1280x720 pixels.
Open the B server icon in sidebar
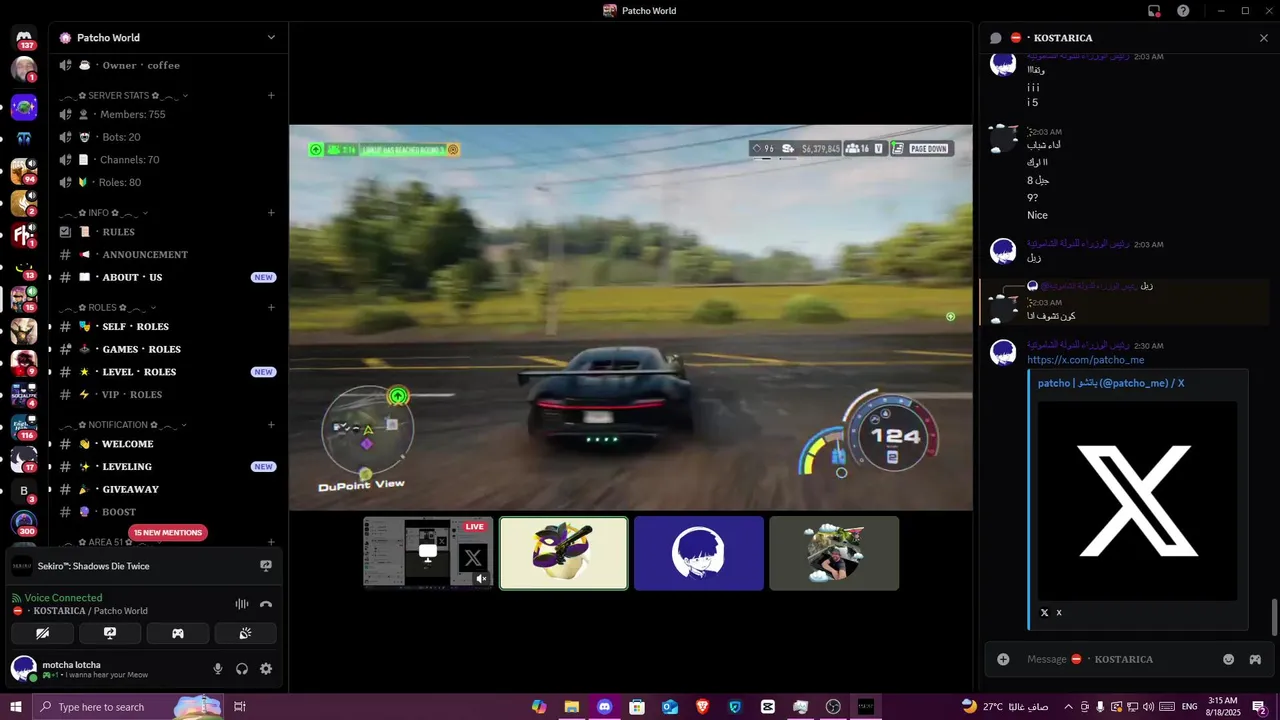tap(24, 490)
